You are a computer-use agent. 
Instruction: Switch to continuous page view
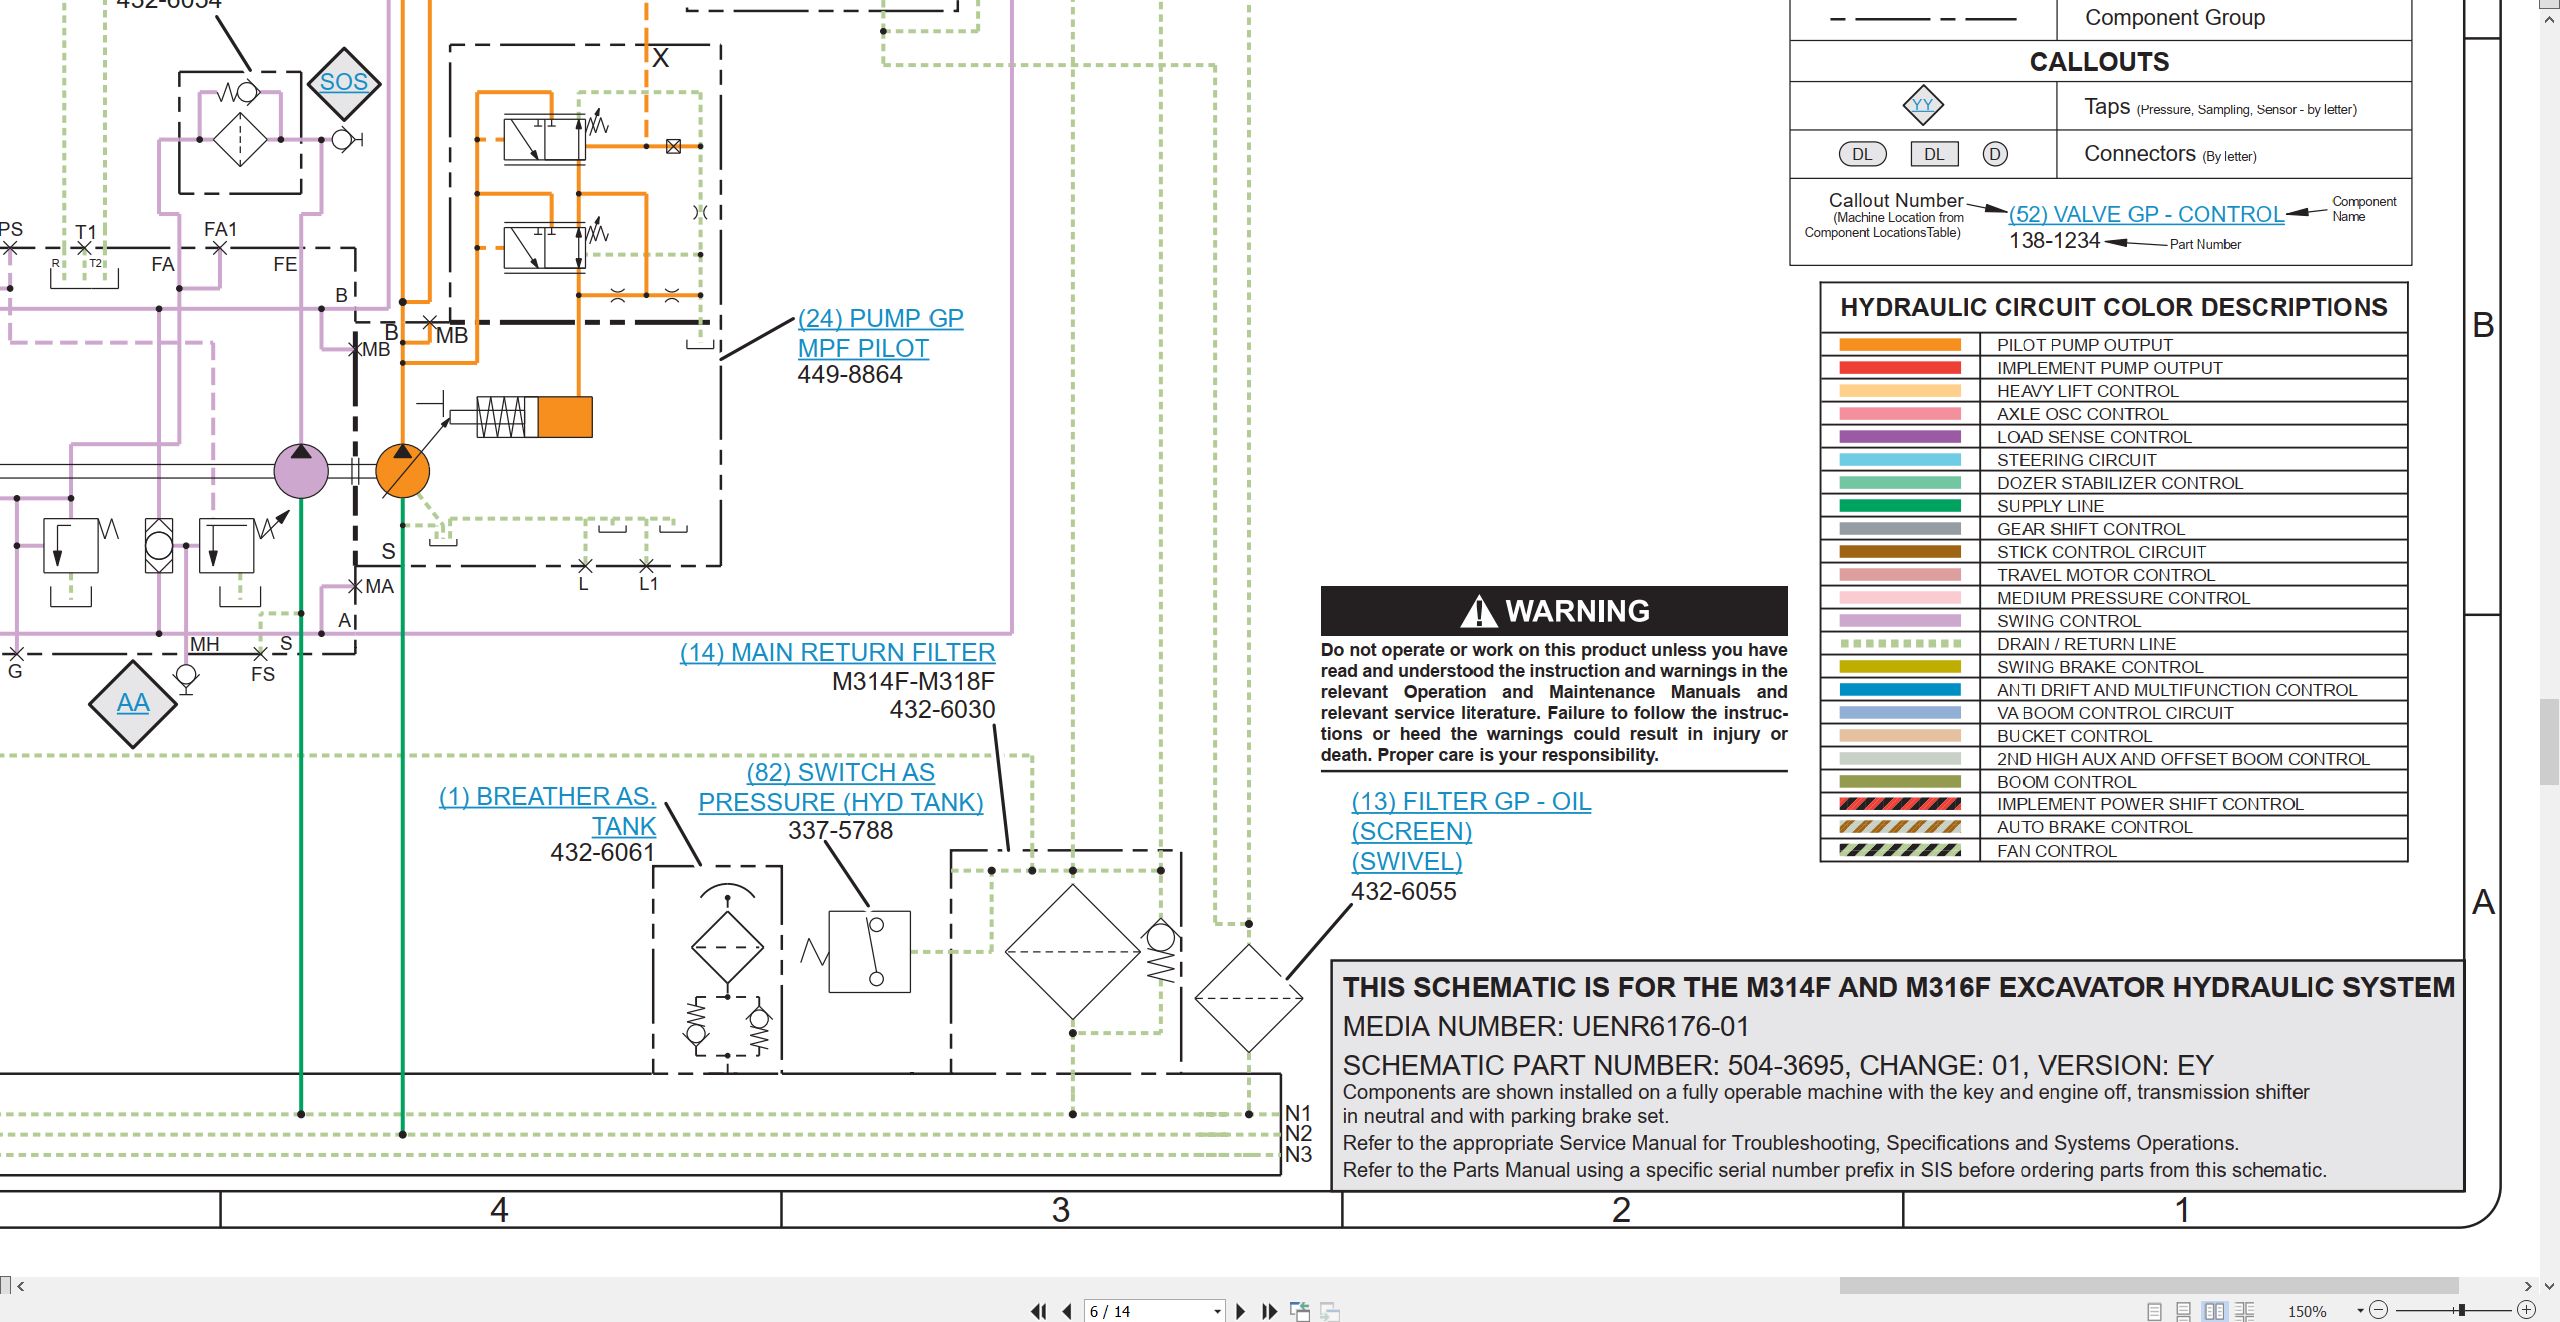coord(2184,1311)
